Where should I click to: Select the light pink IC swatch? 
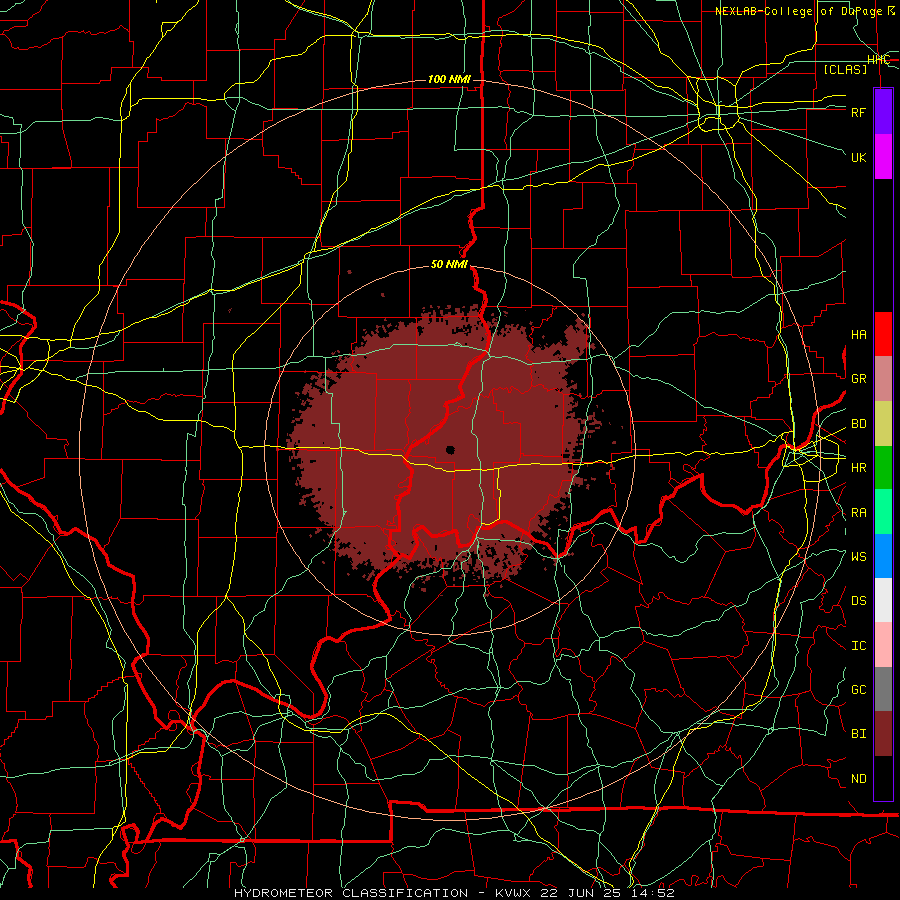pyautogui.click(x=883, y=645)
